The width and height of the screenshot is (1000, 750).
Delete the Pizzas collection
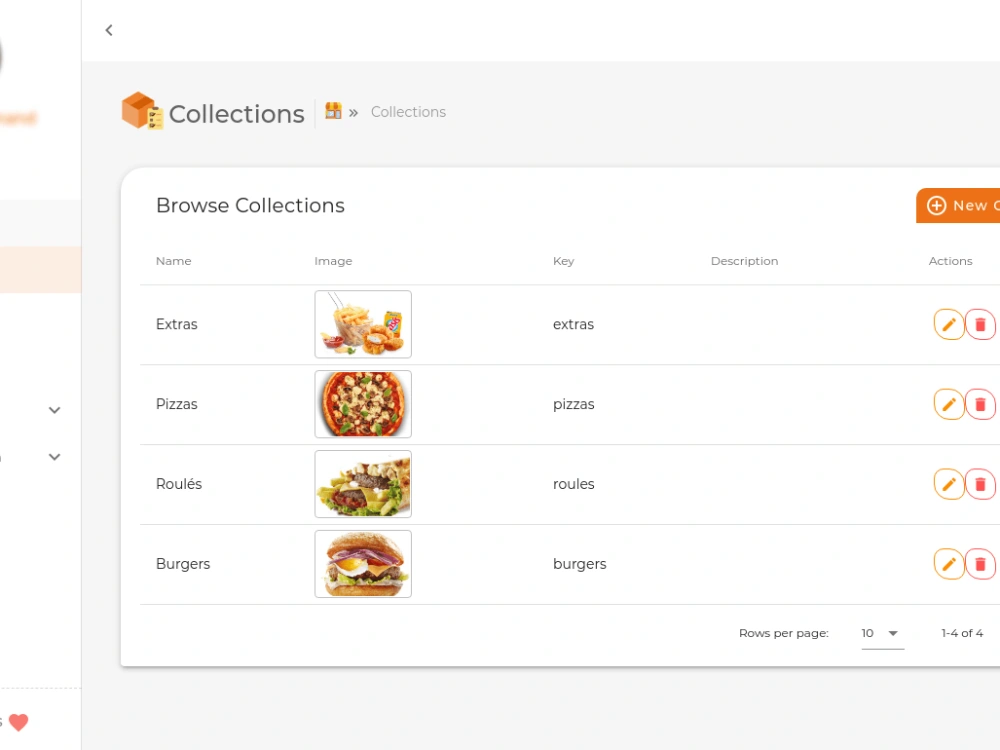coord(980,404)
